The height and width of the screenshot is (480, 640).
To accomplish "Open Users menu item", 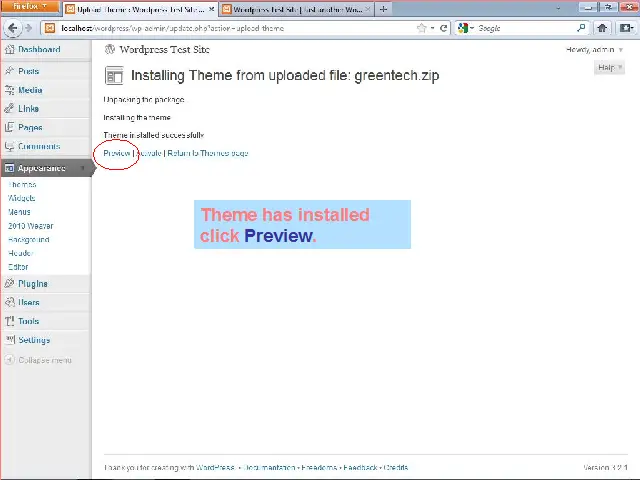I will click(x=29, y=302).
